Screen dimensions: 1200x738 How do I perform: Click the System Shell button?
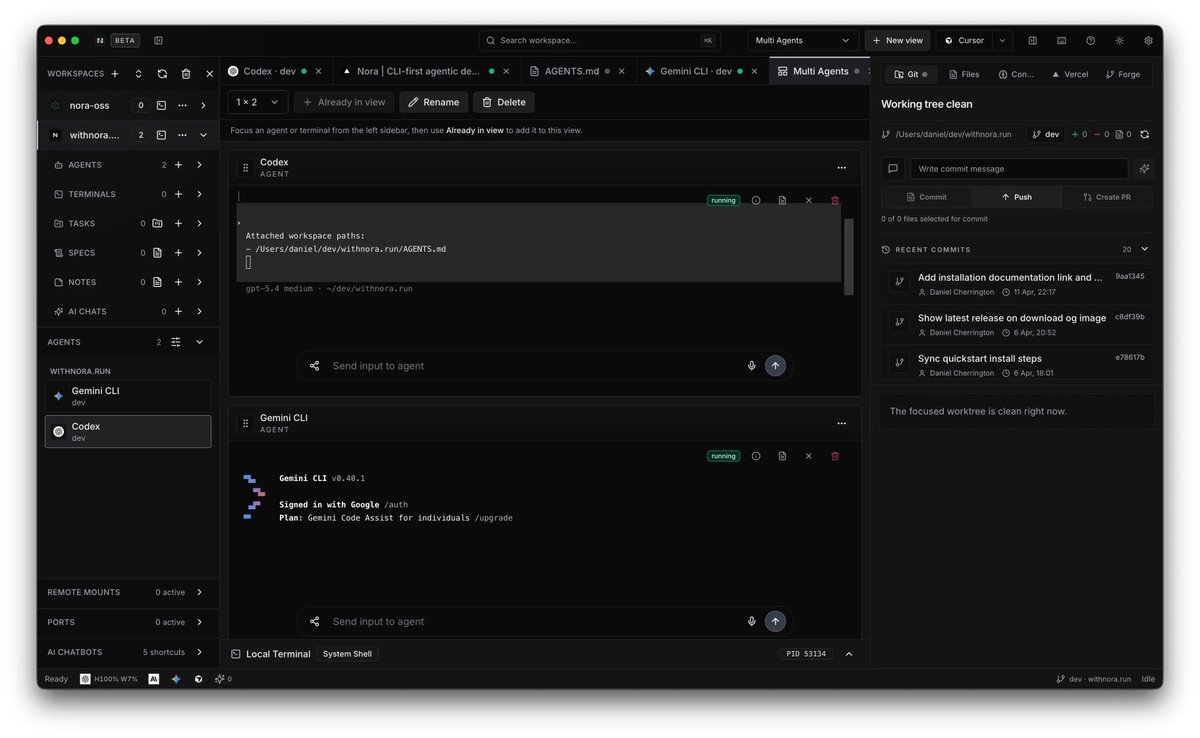click(x=347, y=654)
